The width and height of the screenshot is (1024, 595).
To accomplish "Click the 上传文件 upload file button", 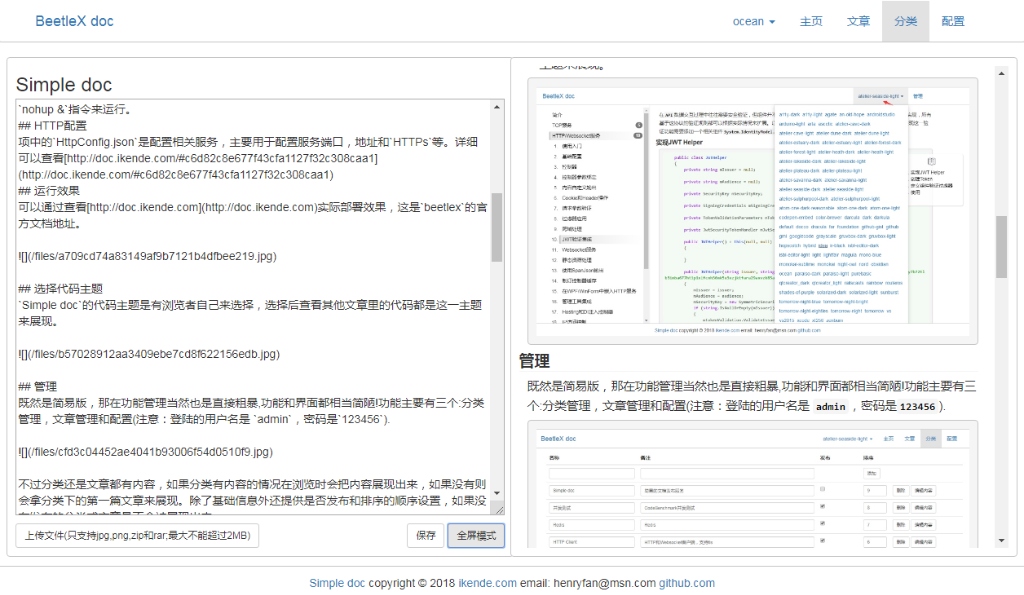I will 137,536.
